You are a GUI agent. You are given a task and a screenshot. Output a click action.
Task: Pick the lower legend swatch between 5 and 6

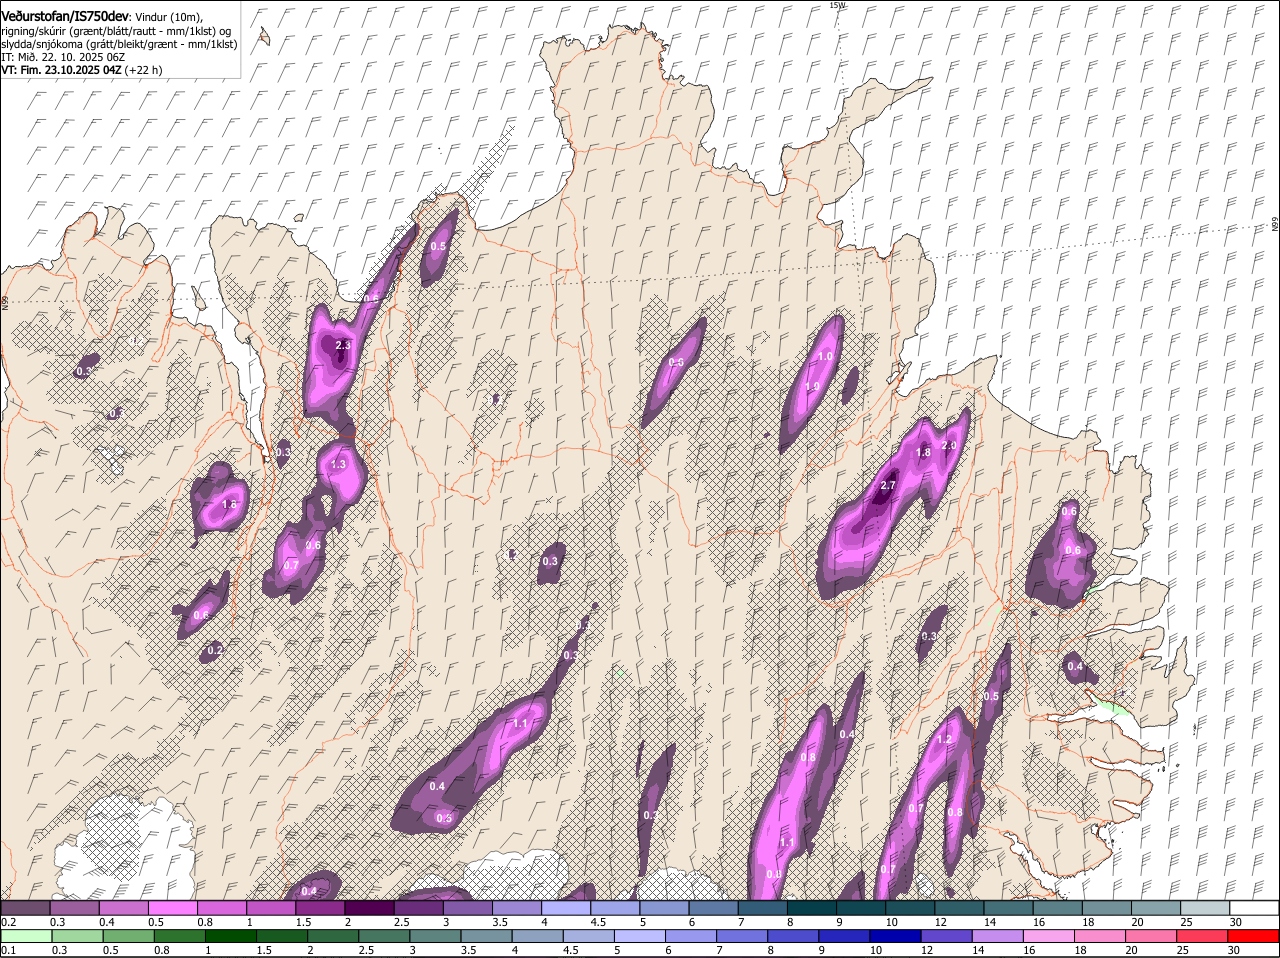click(x=642, y=936)
